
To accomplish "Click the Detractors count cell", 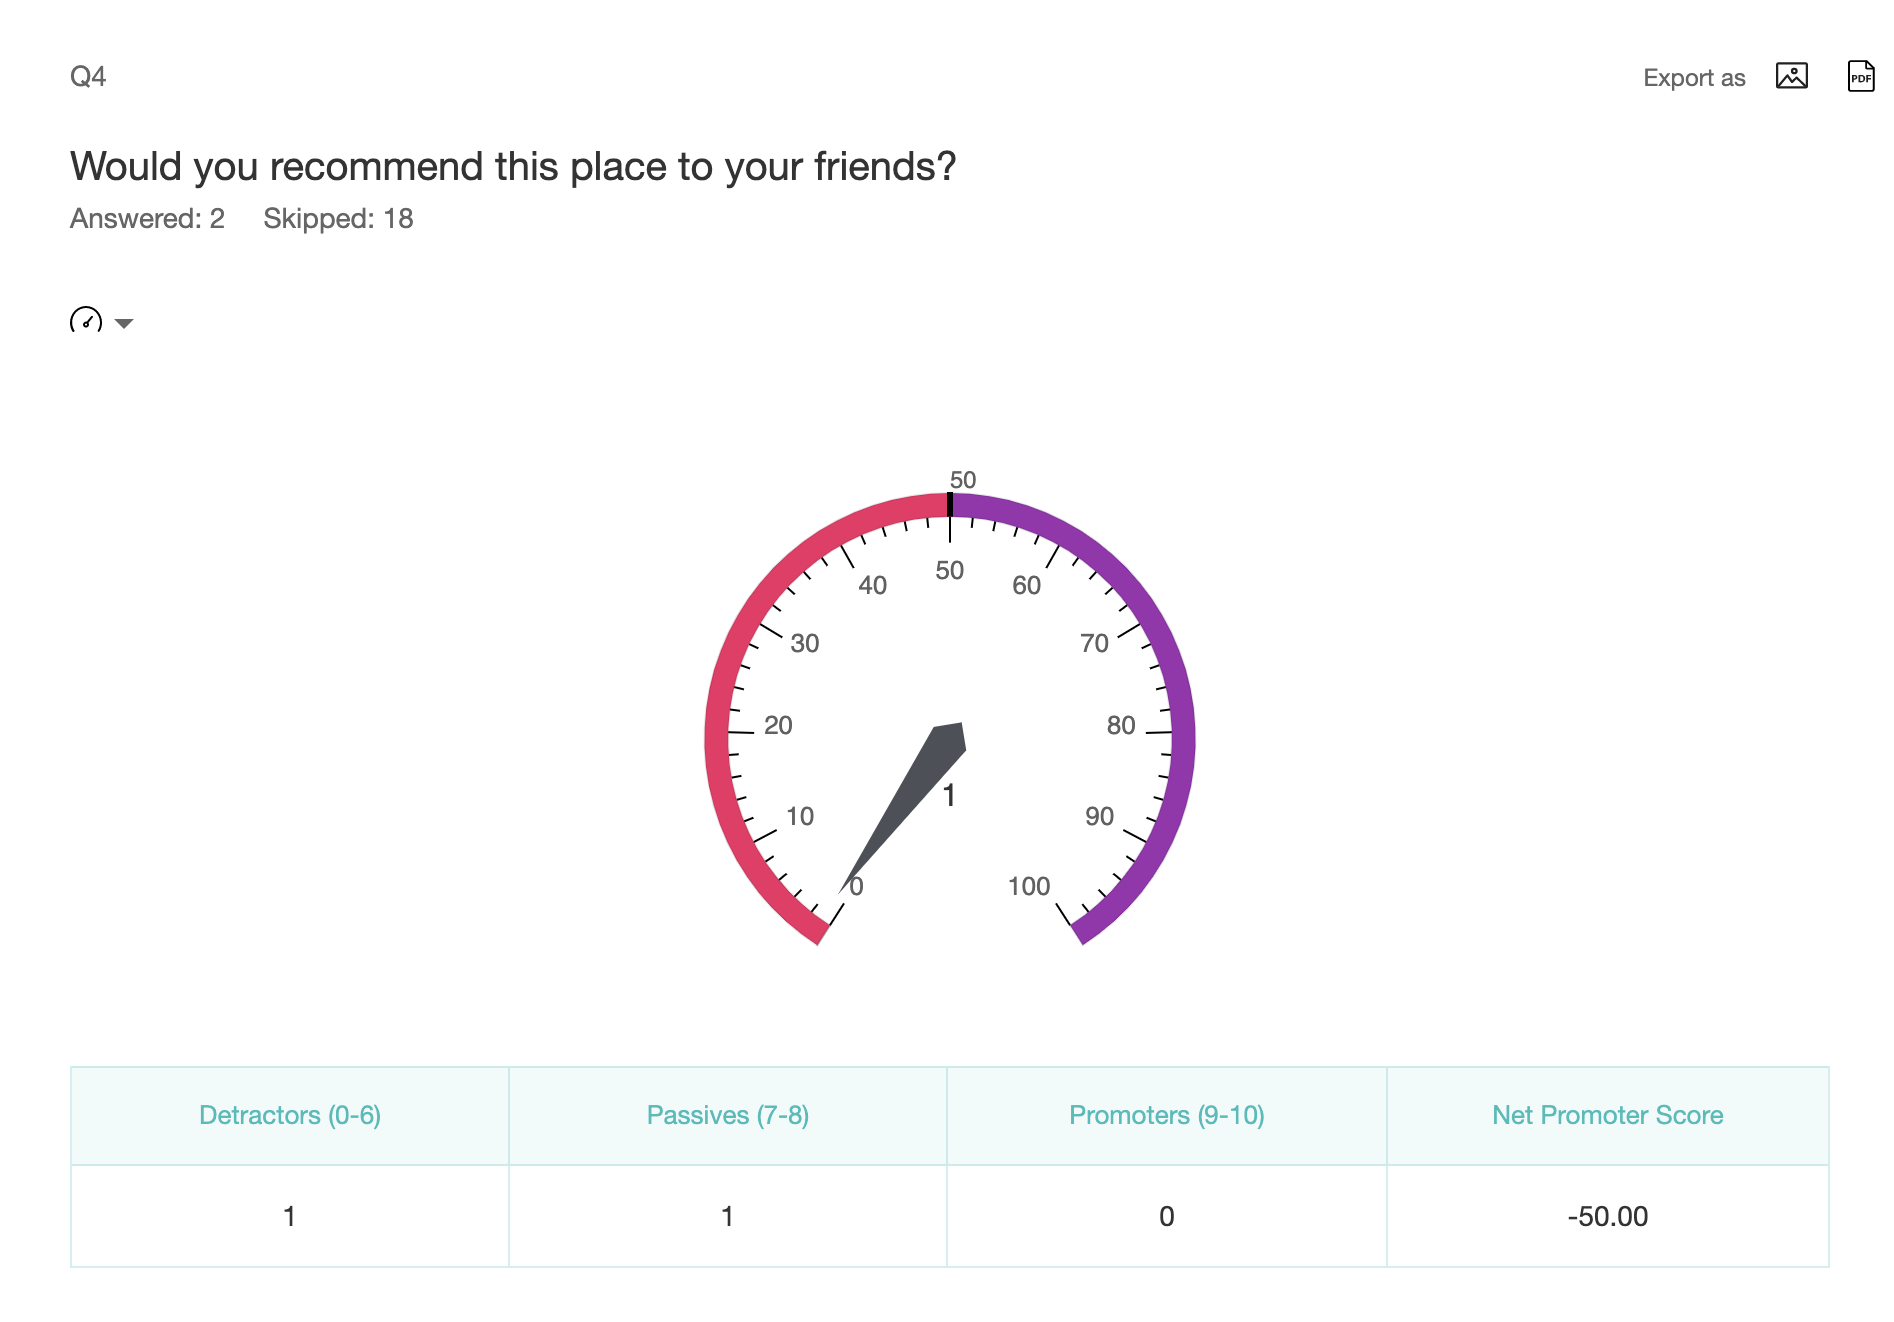I will [x=290, y=1216].
